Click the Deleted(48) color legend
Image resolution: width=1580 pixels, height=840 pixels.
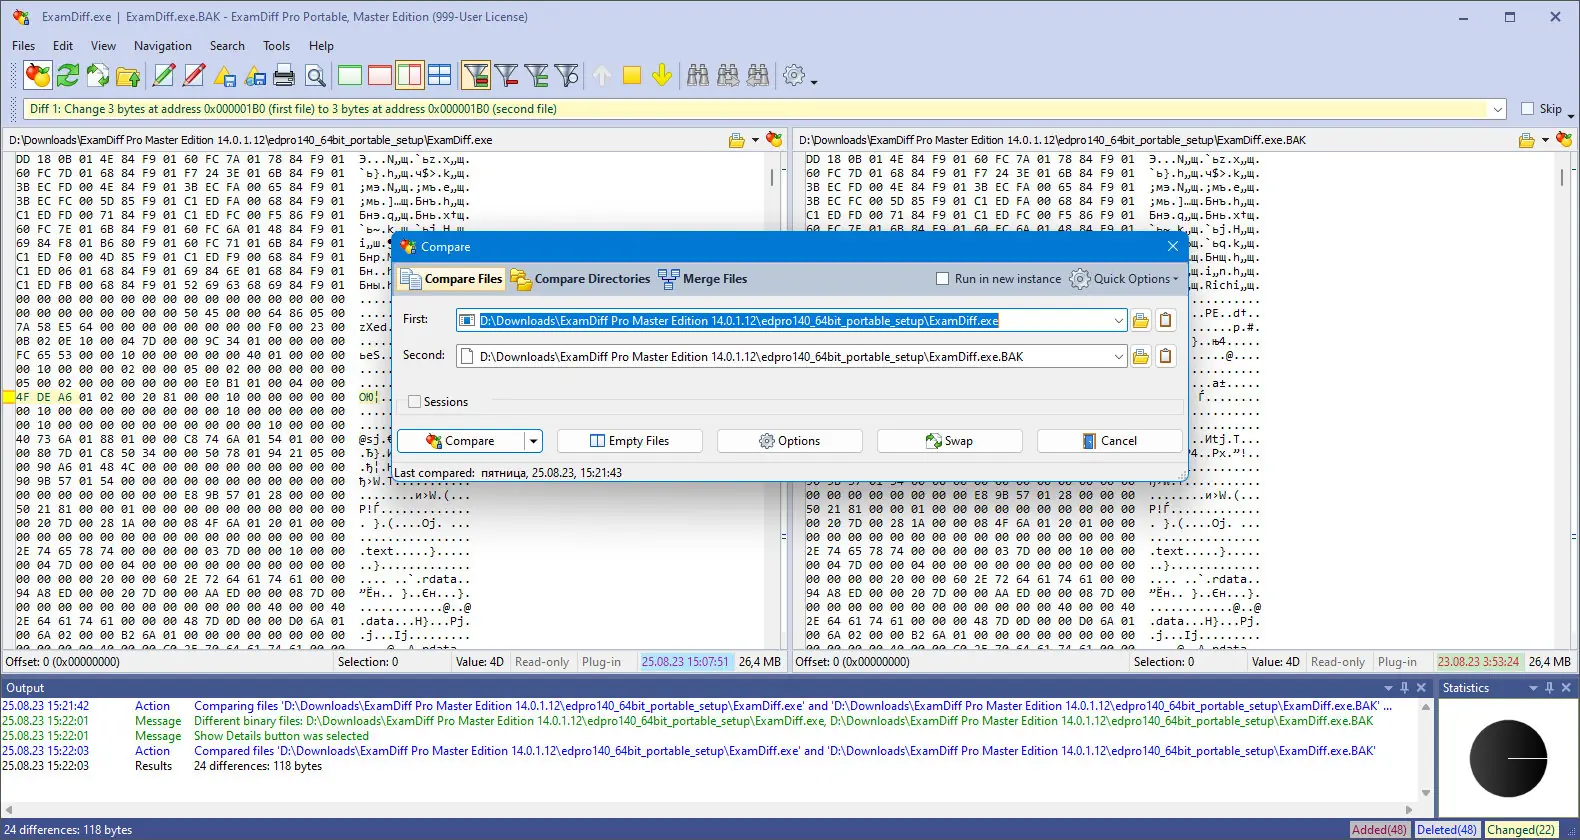point(1446,830)
